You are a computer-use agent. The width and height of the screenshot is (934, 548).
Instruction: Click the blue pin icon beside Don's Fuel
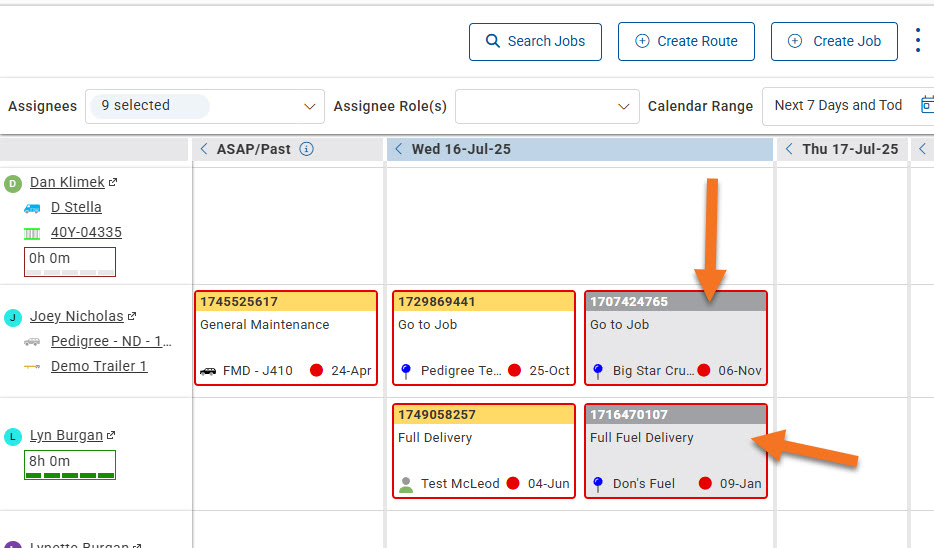tap(598, 484)
